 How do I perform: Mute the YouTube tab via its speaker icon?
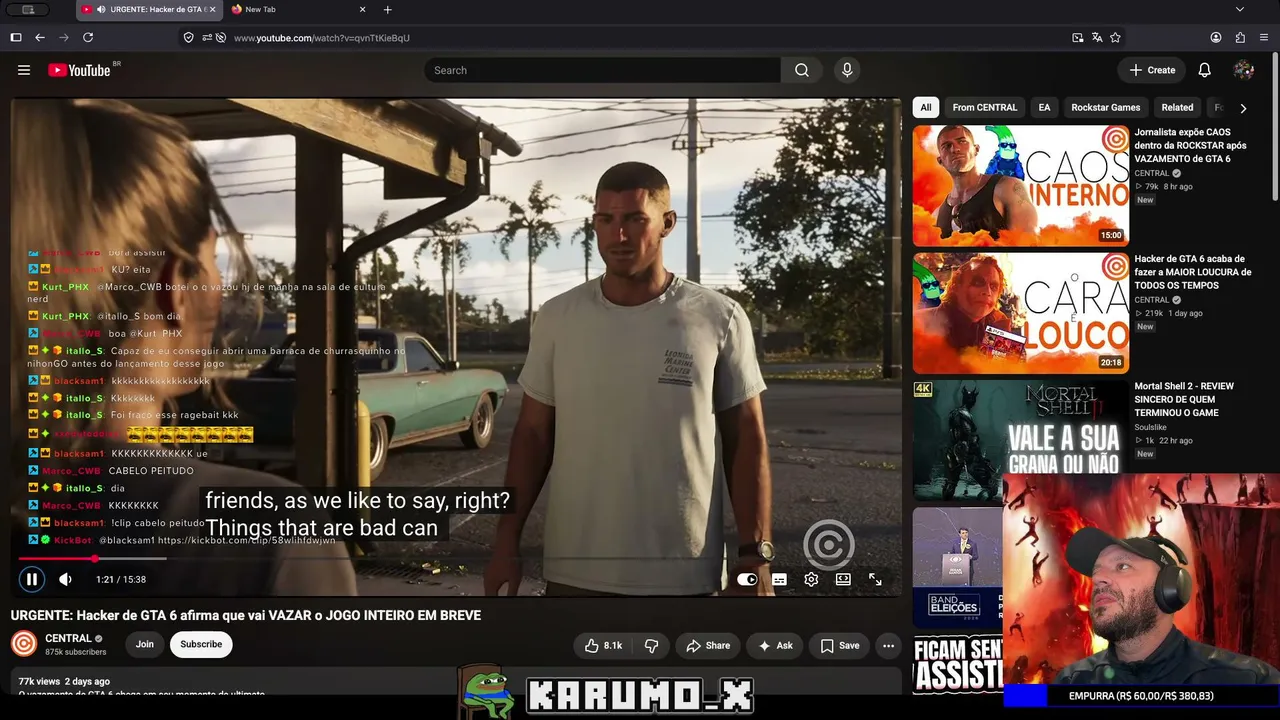point(101,10)
